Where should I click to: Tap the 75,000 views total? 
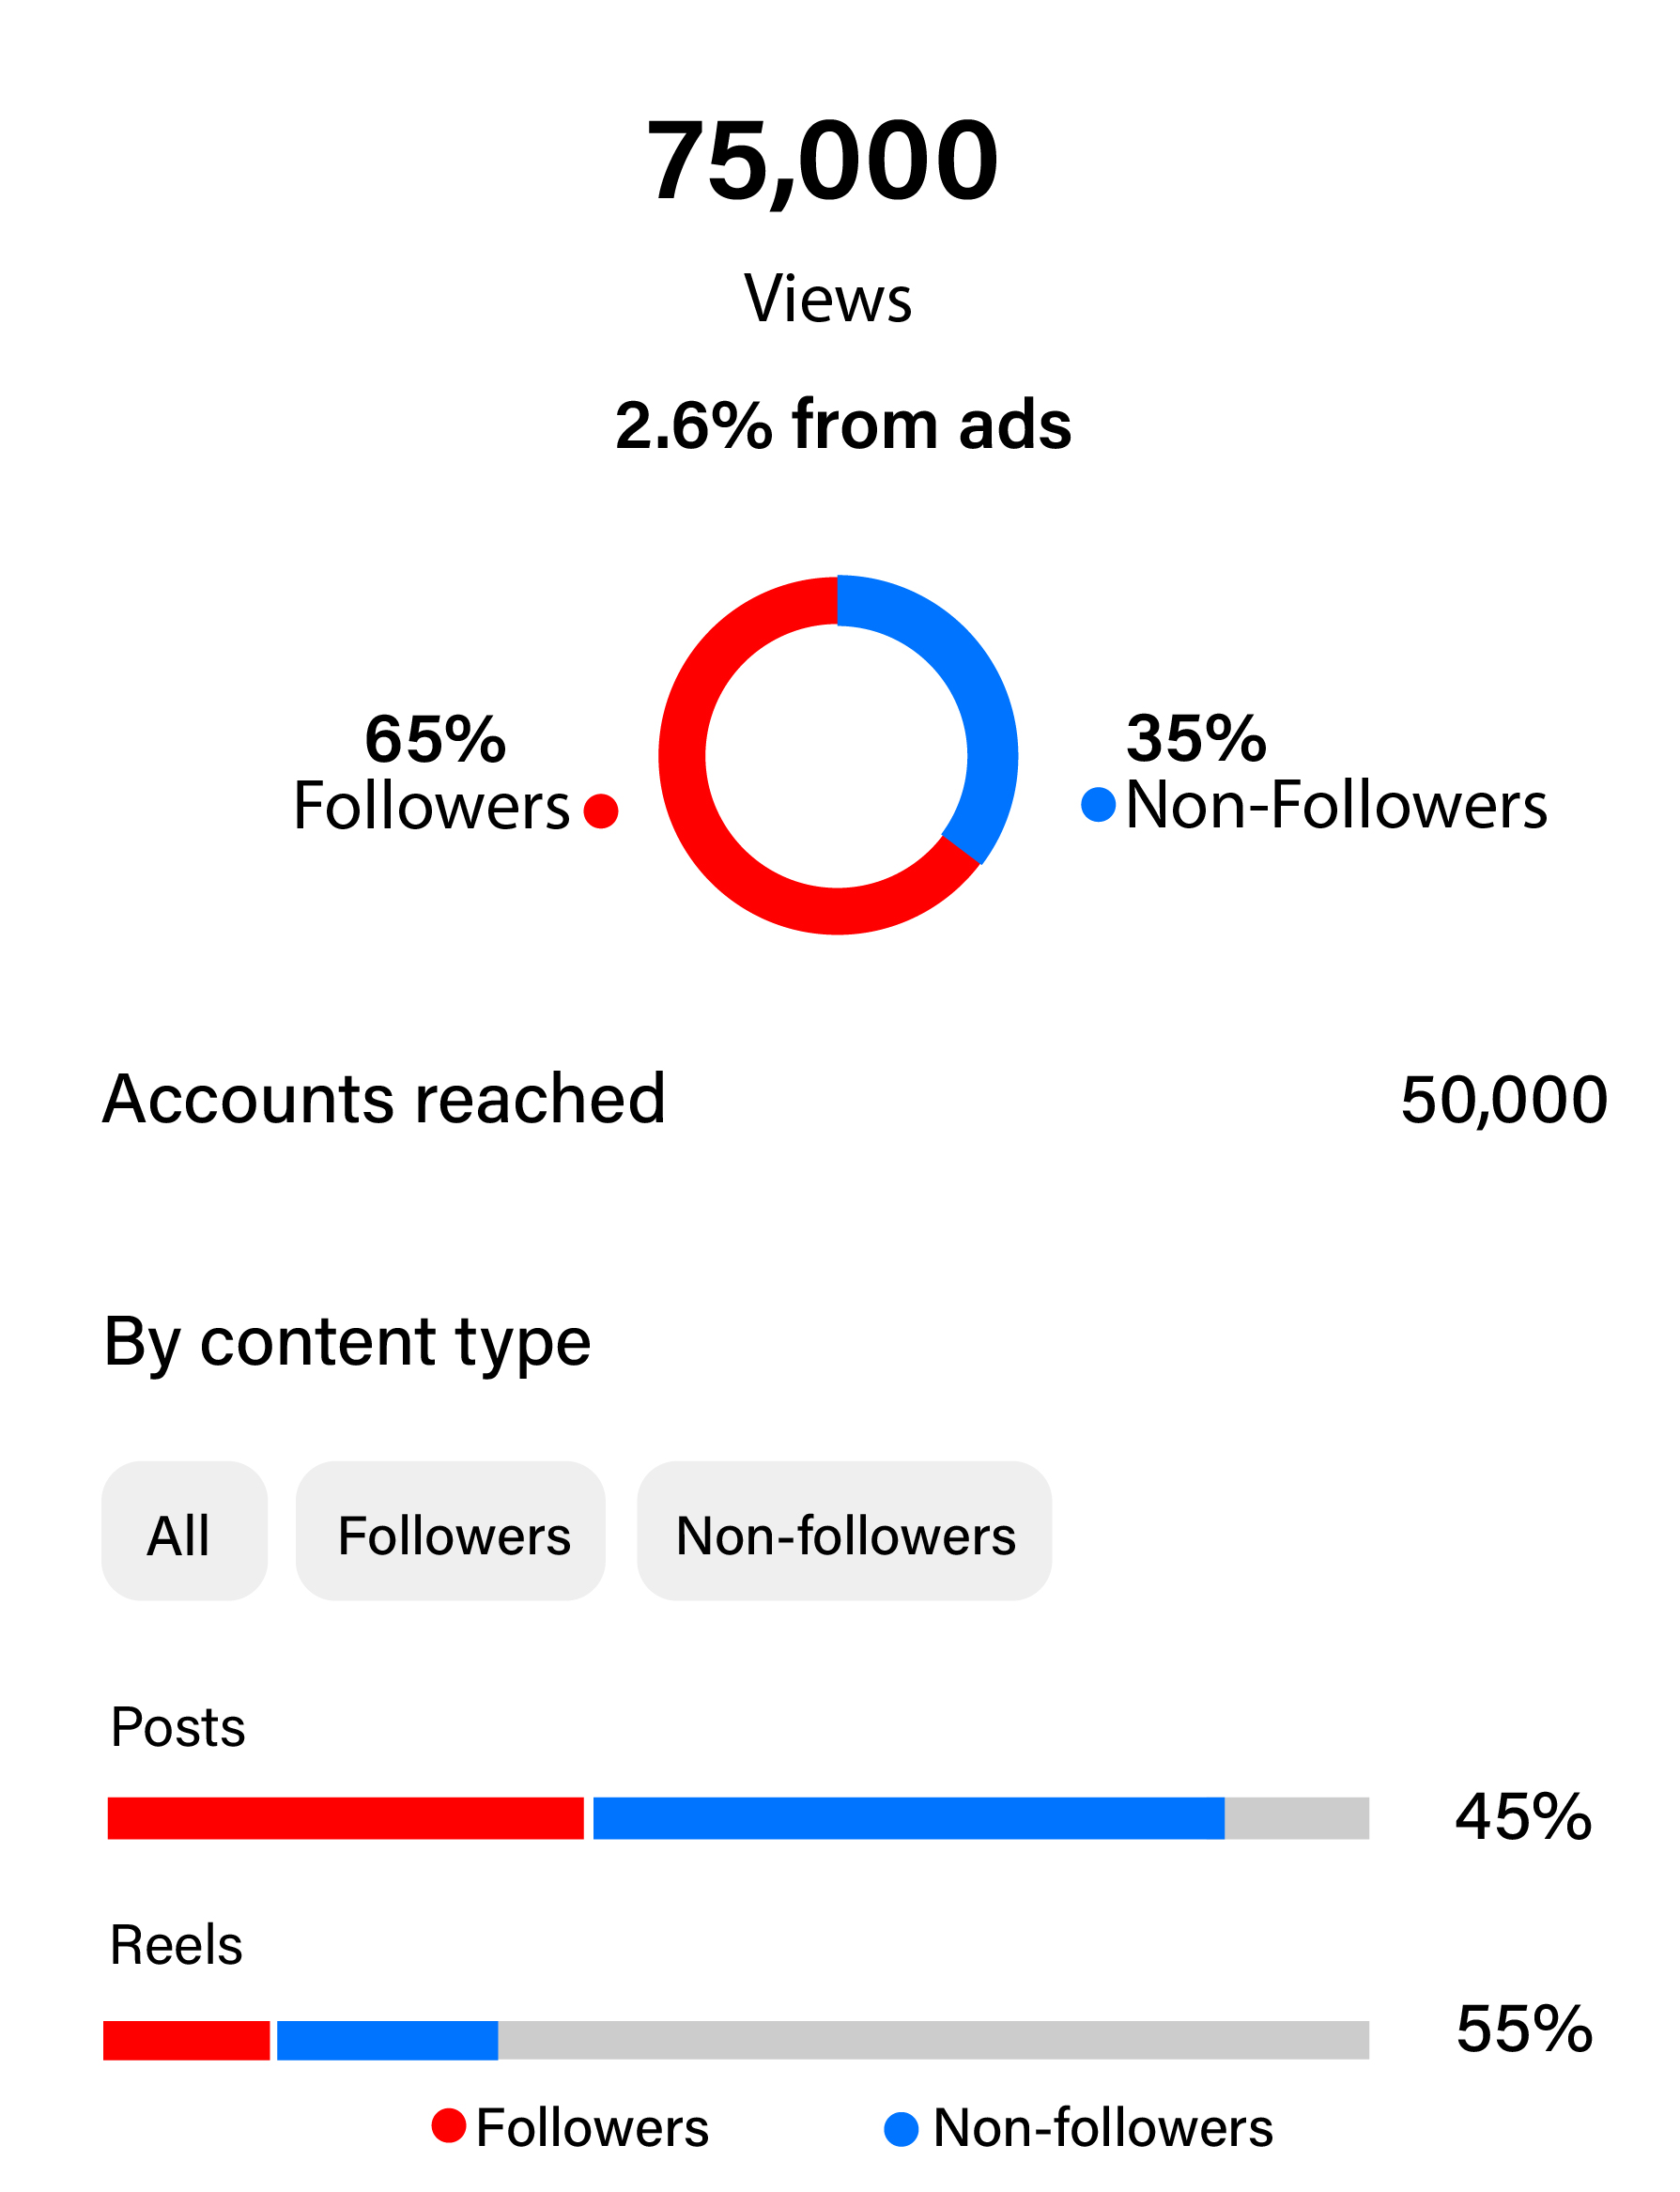pyautogui.click(x=822, y=160)
